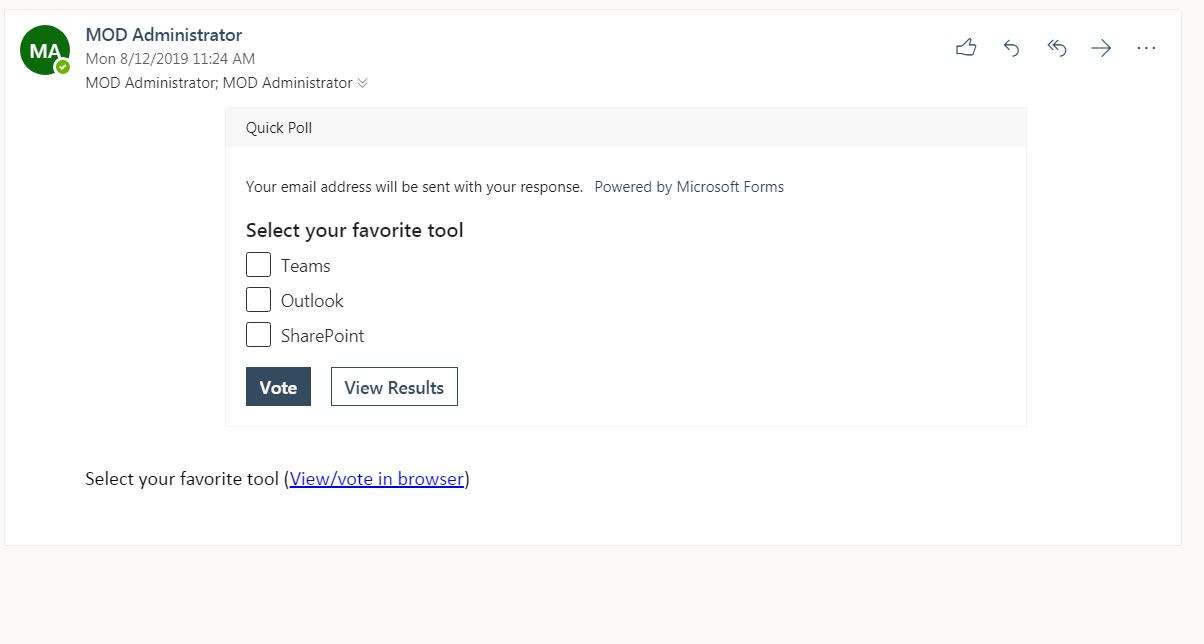Like this message with thumbs up icon
Viewport: 1204px width, 644px height.
tap(966, 47)
